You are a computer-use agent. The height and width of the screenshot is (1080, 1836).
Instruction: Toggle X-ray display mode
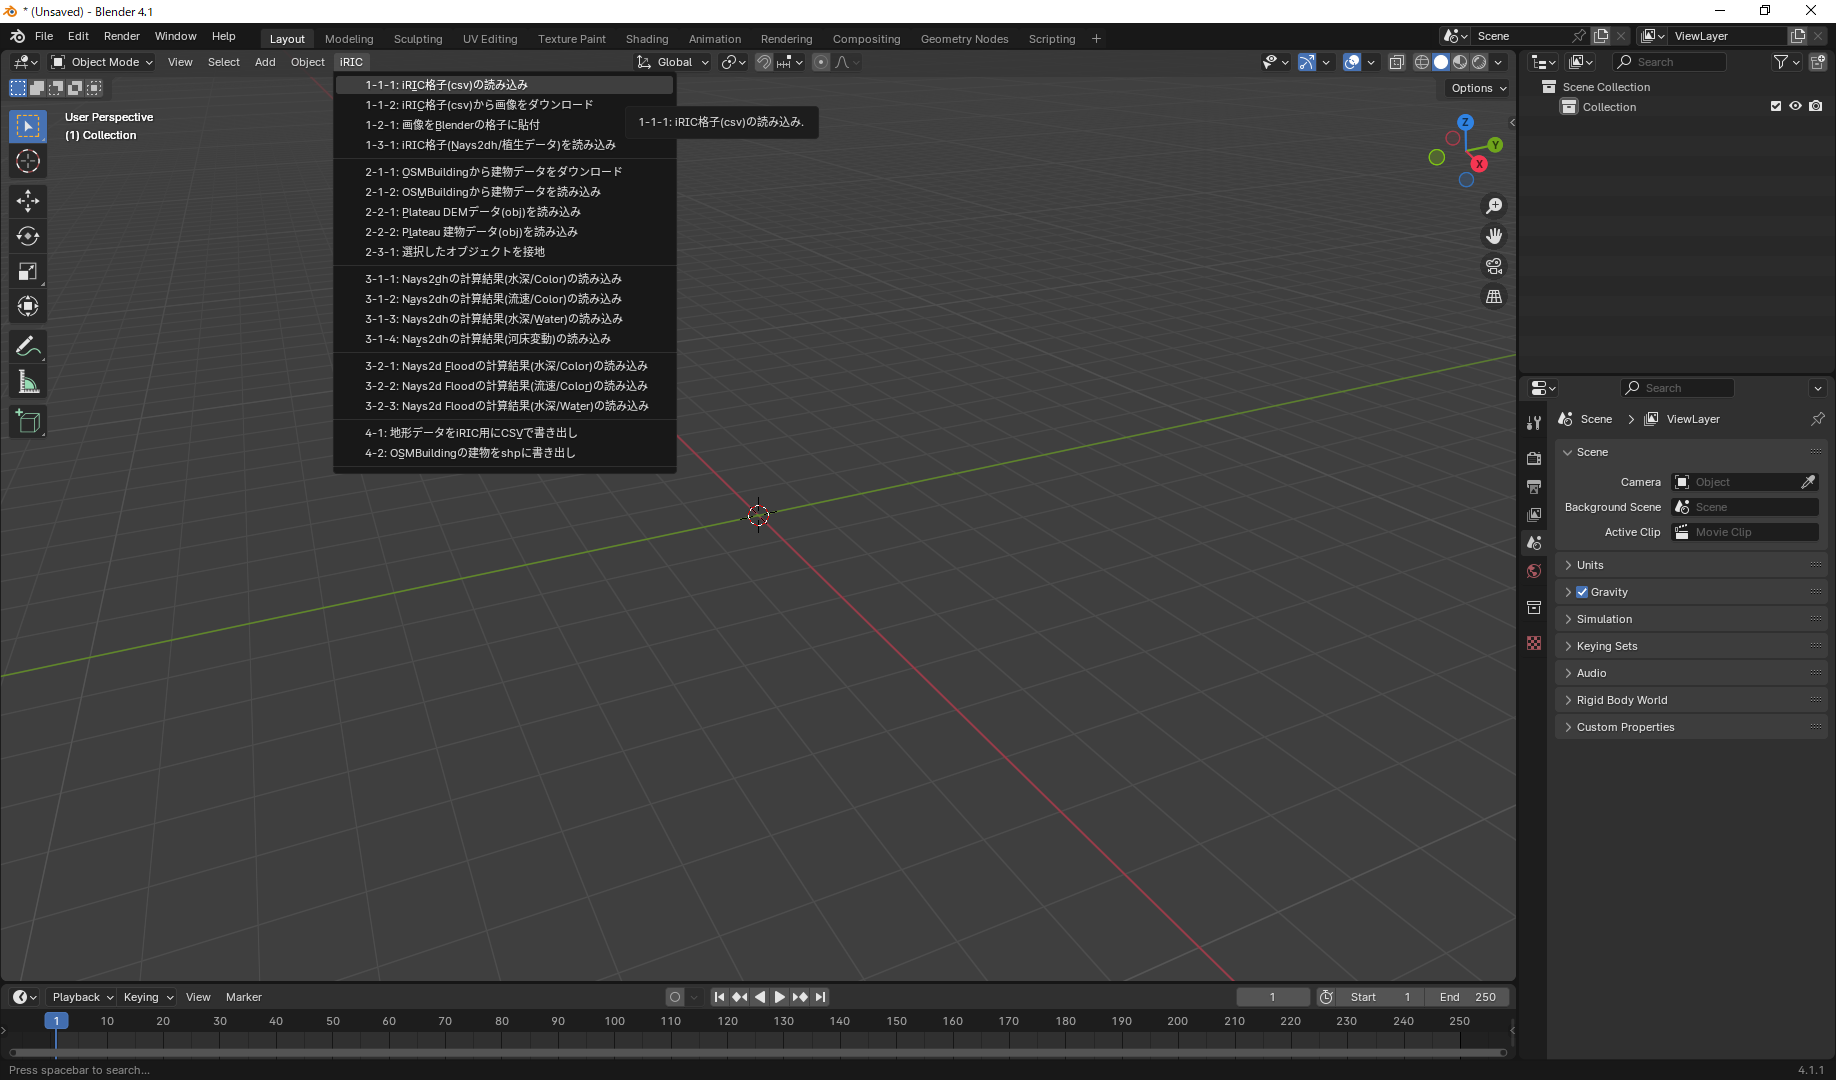pos(1397,62)
